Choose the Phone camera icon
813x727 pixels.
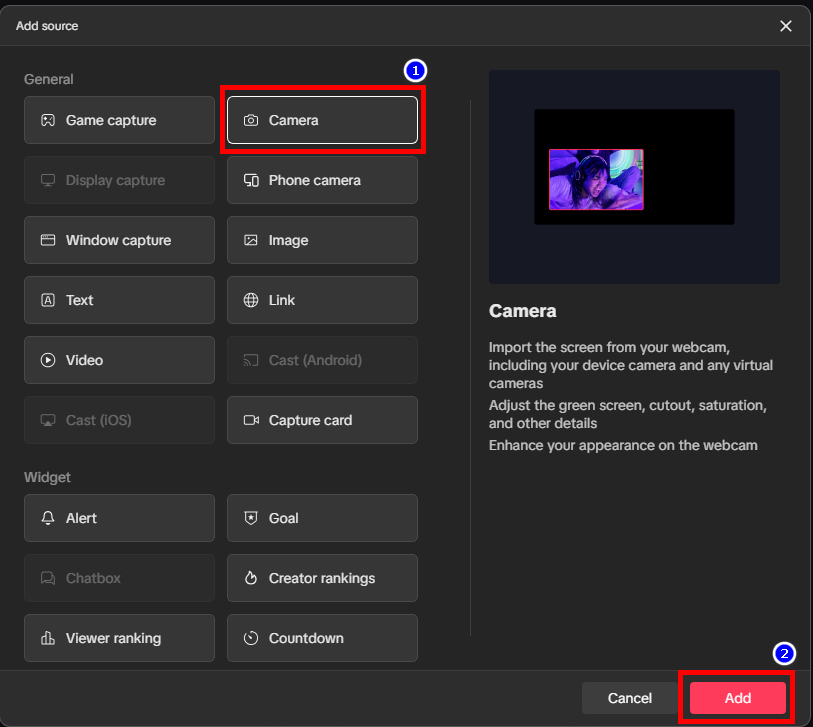click(x=251, y=181)
